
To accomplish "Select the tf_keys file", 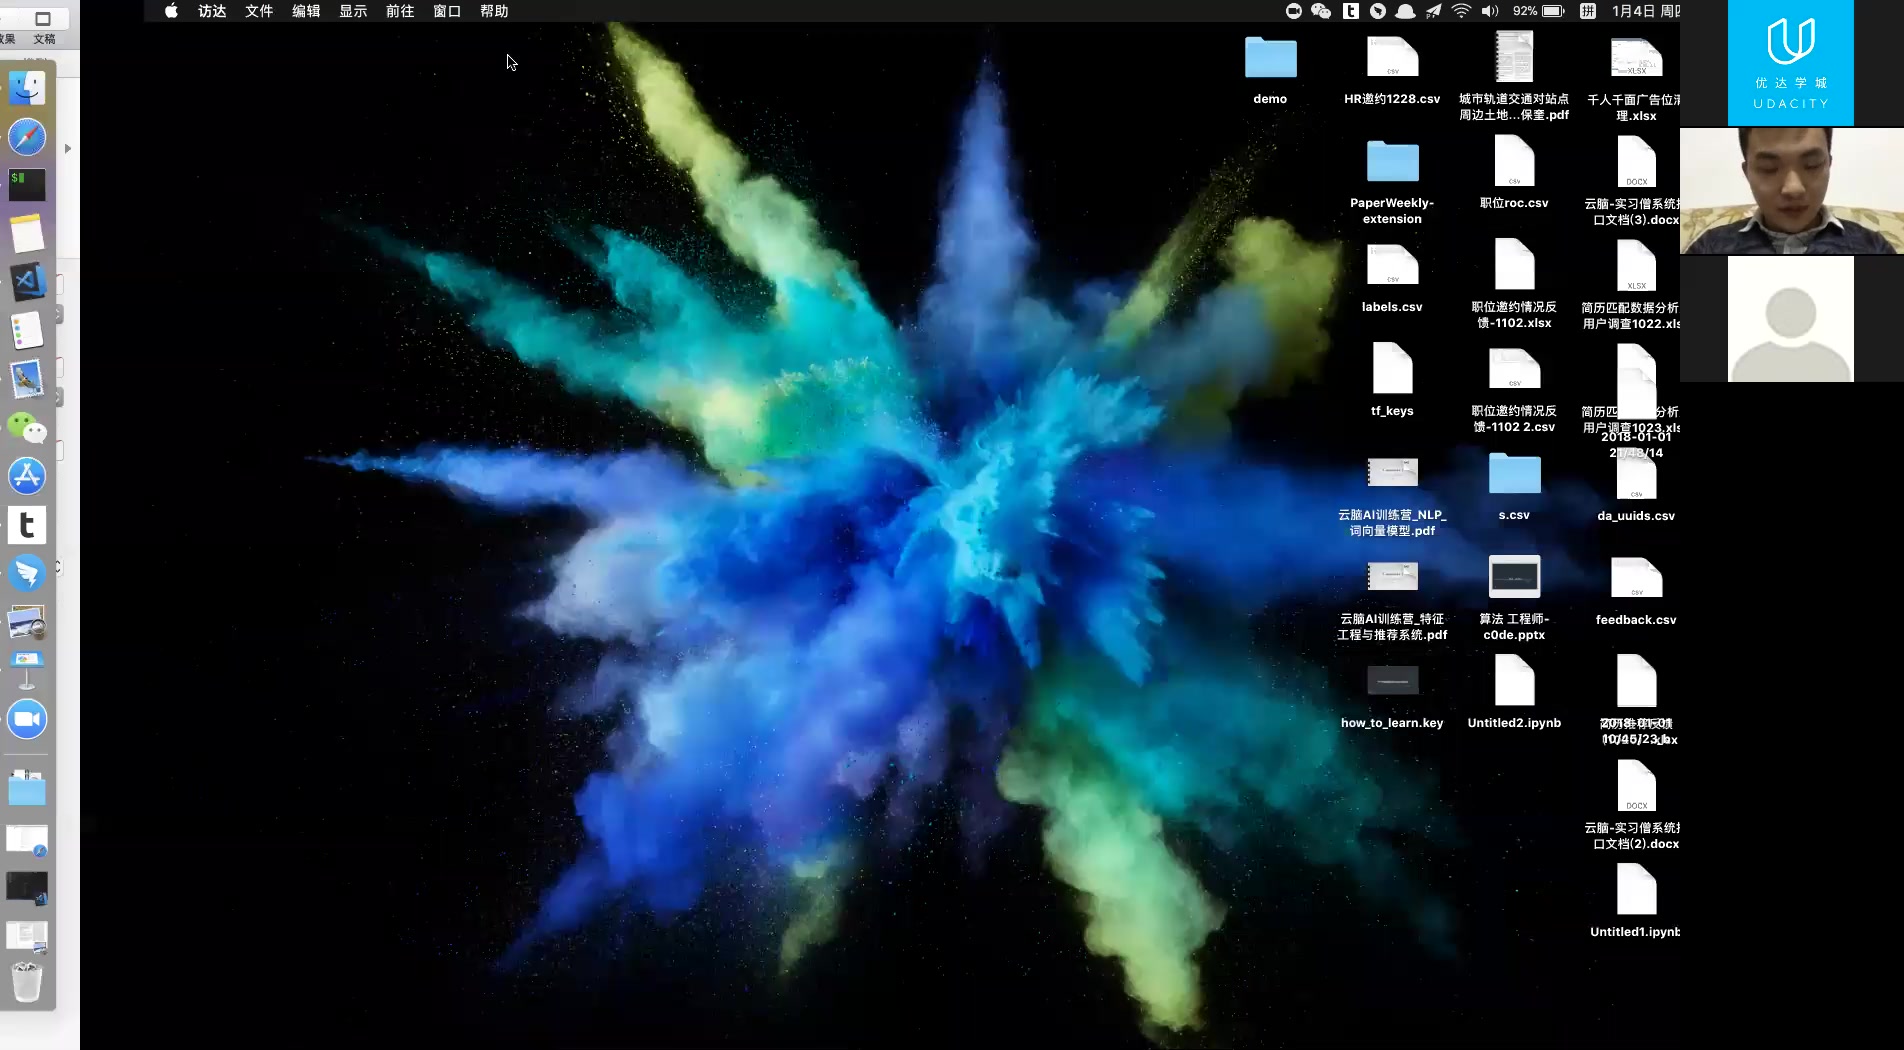I will pyautogui.click(x=1392, y=369).
